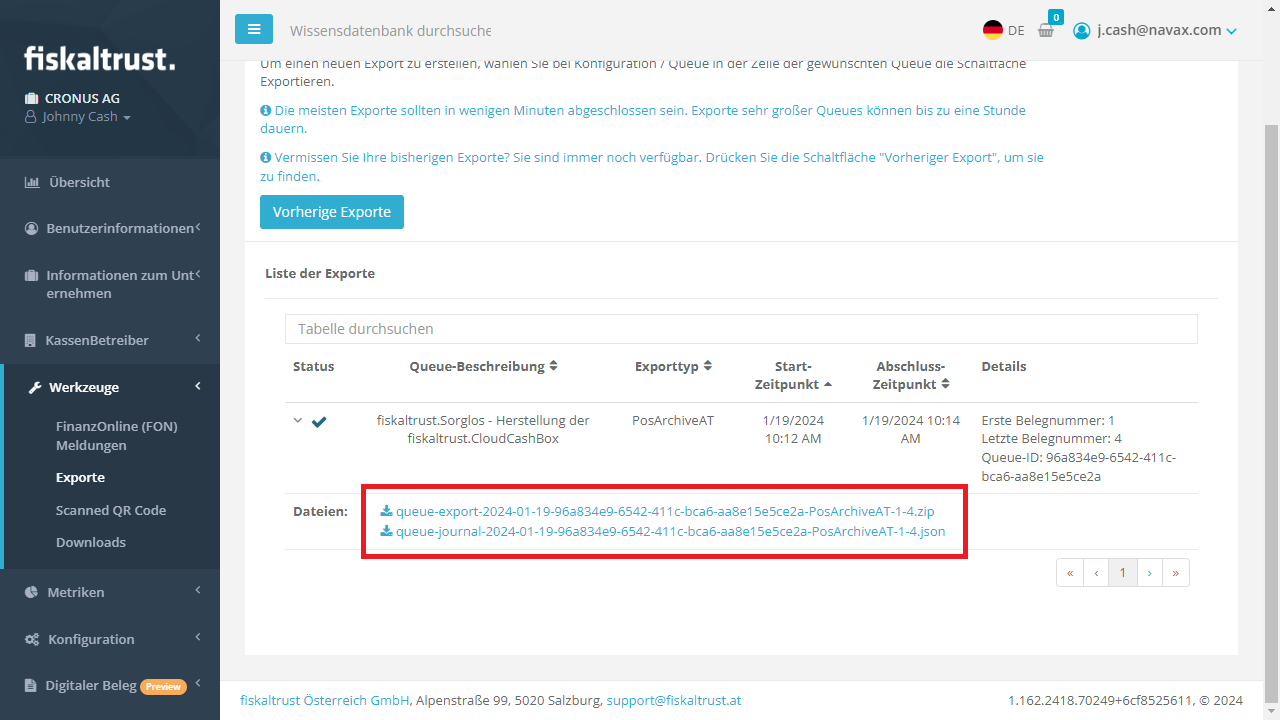Click the Konfiguration gears icon
This screenshot has width=1280, height=720.
pyautogui.click(x=32, y=639)
